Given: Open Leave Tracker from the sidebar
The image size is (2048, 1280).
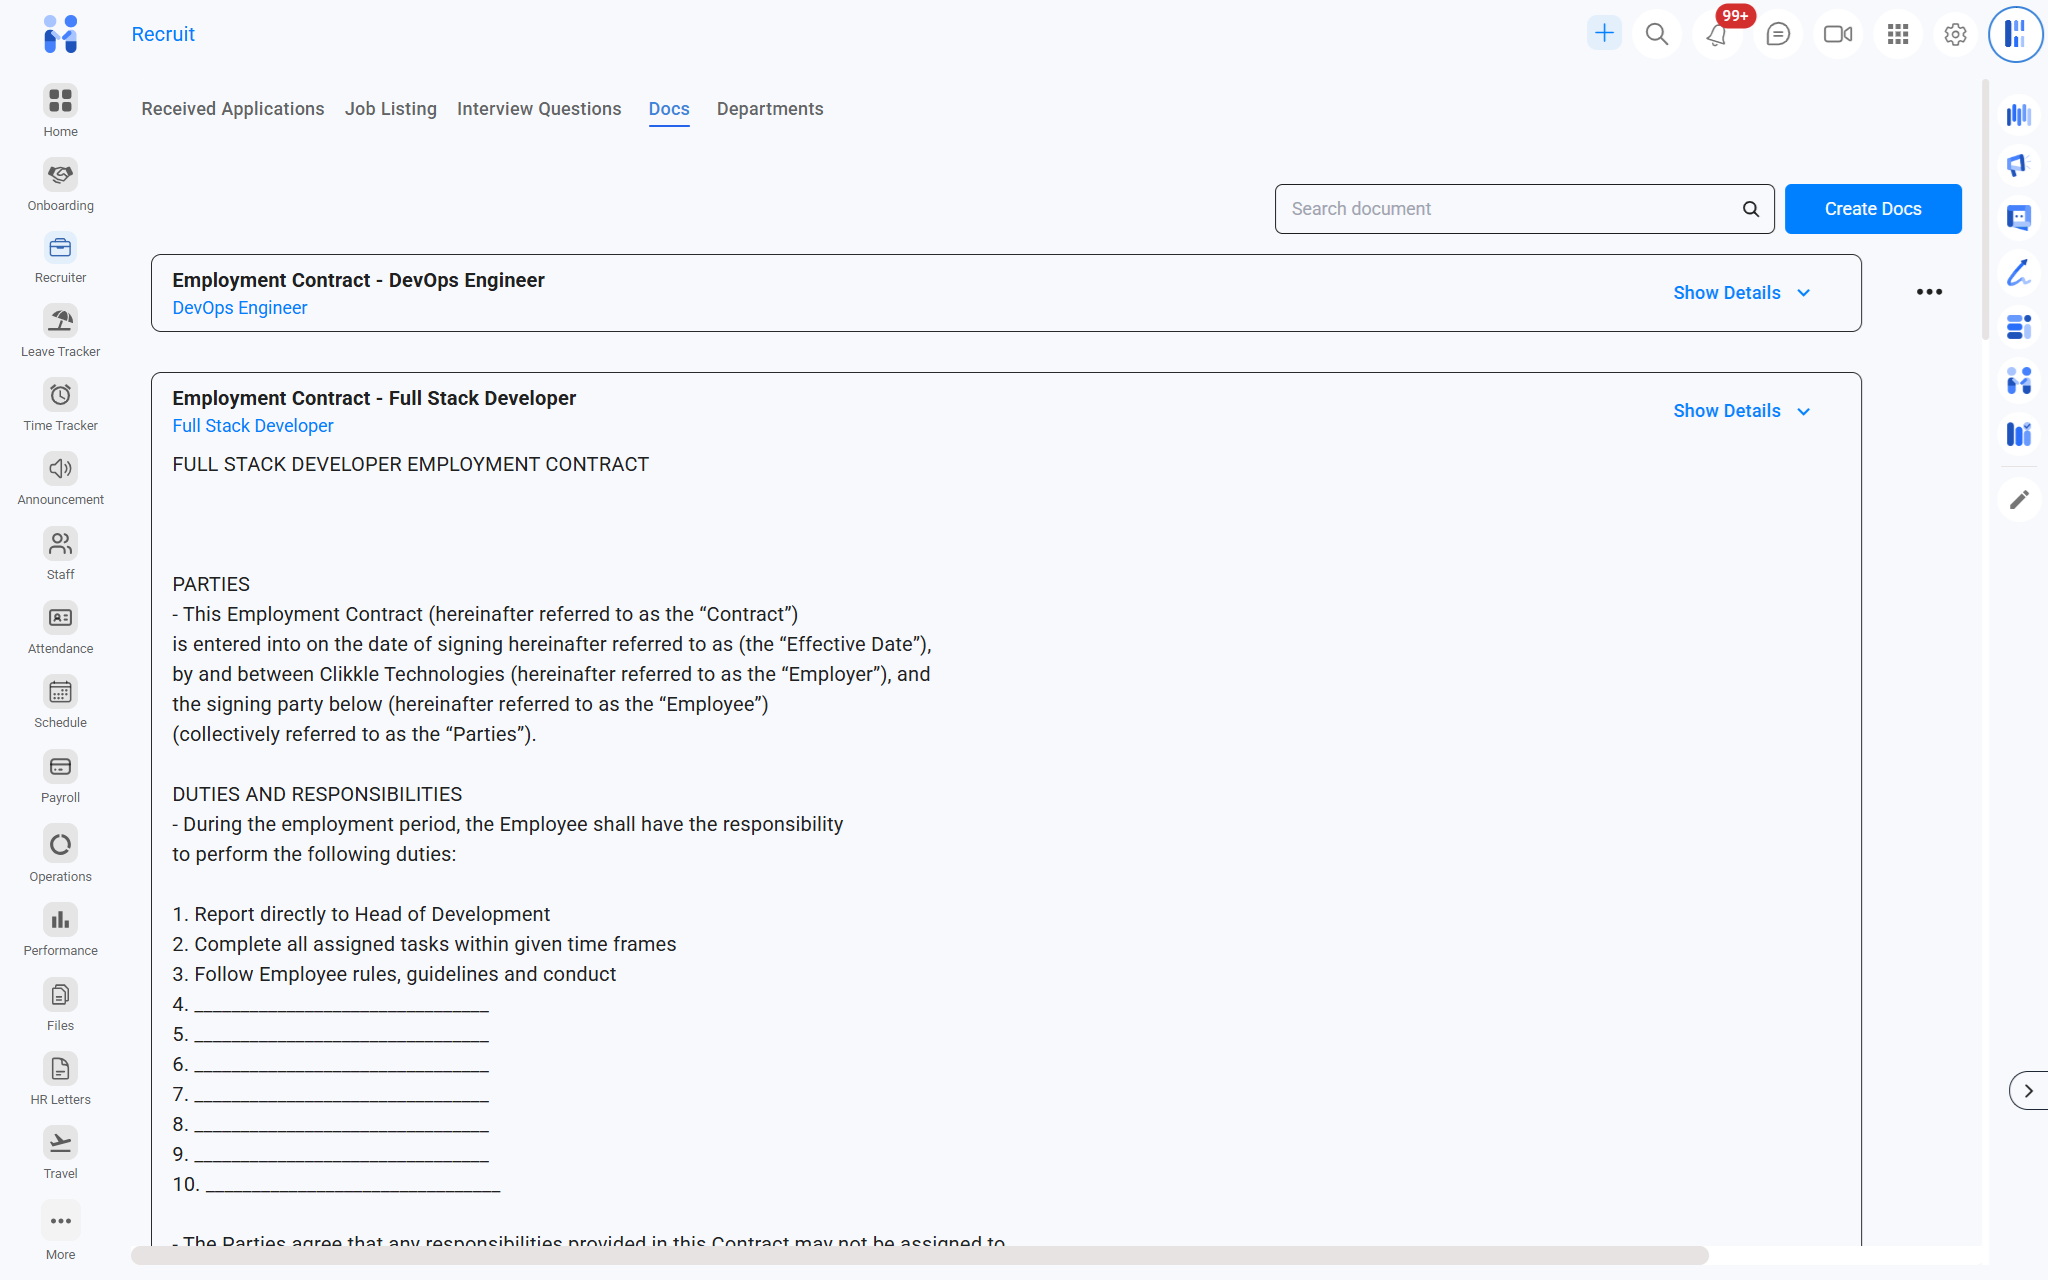Looking at the screenshot, I should (x=60, y=322).
